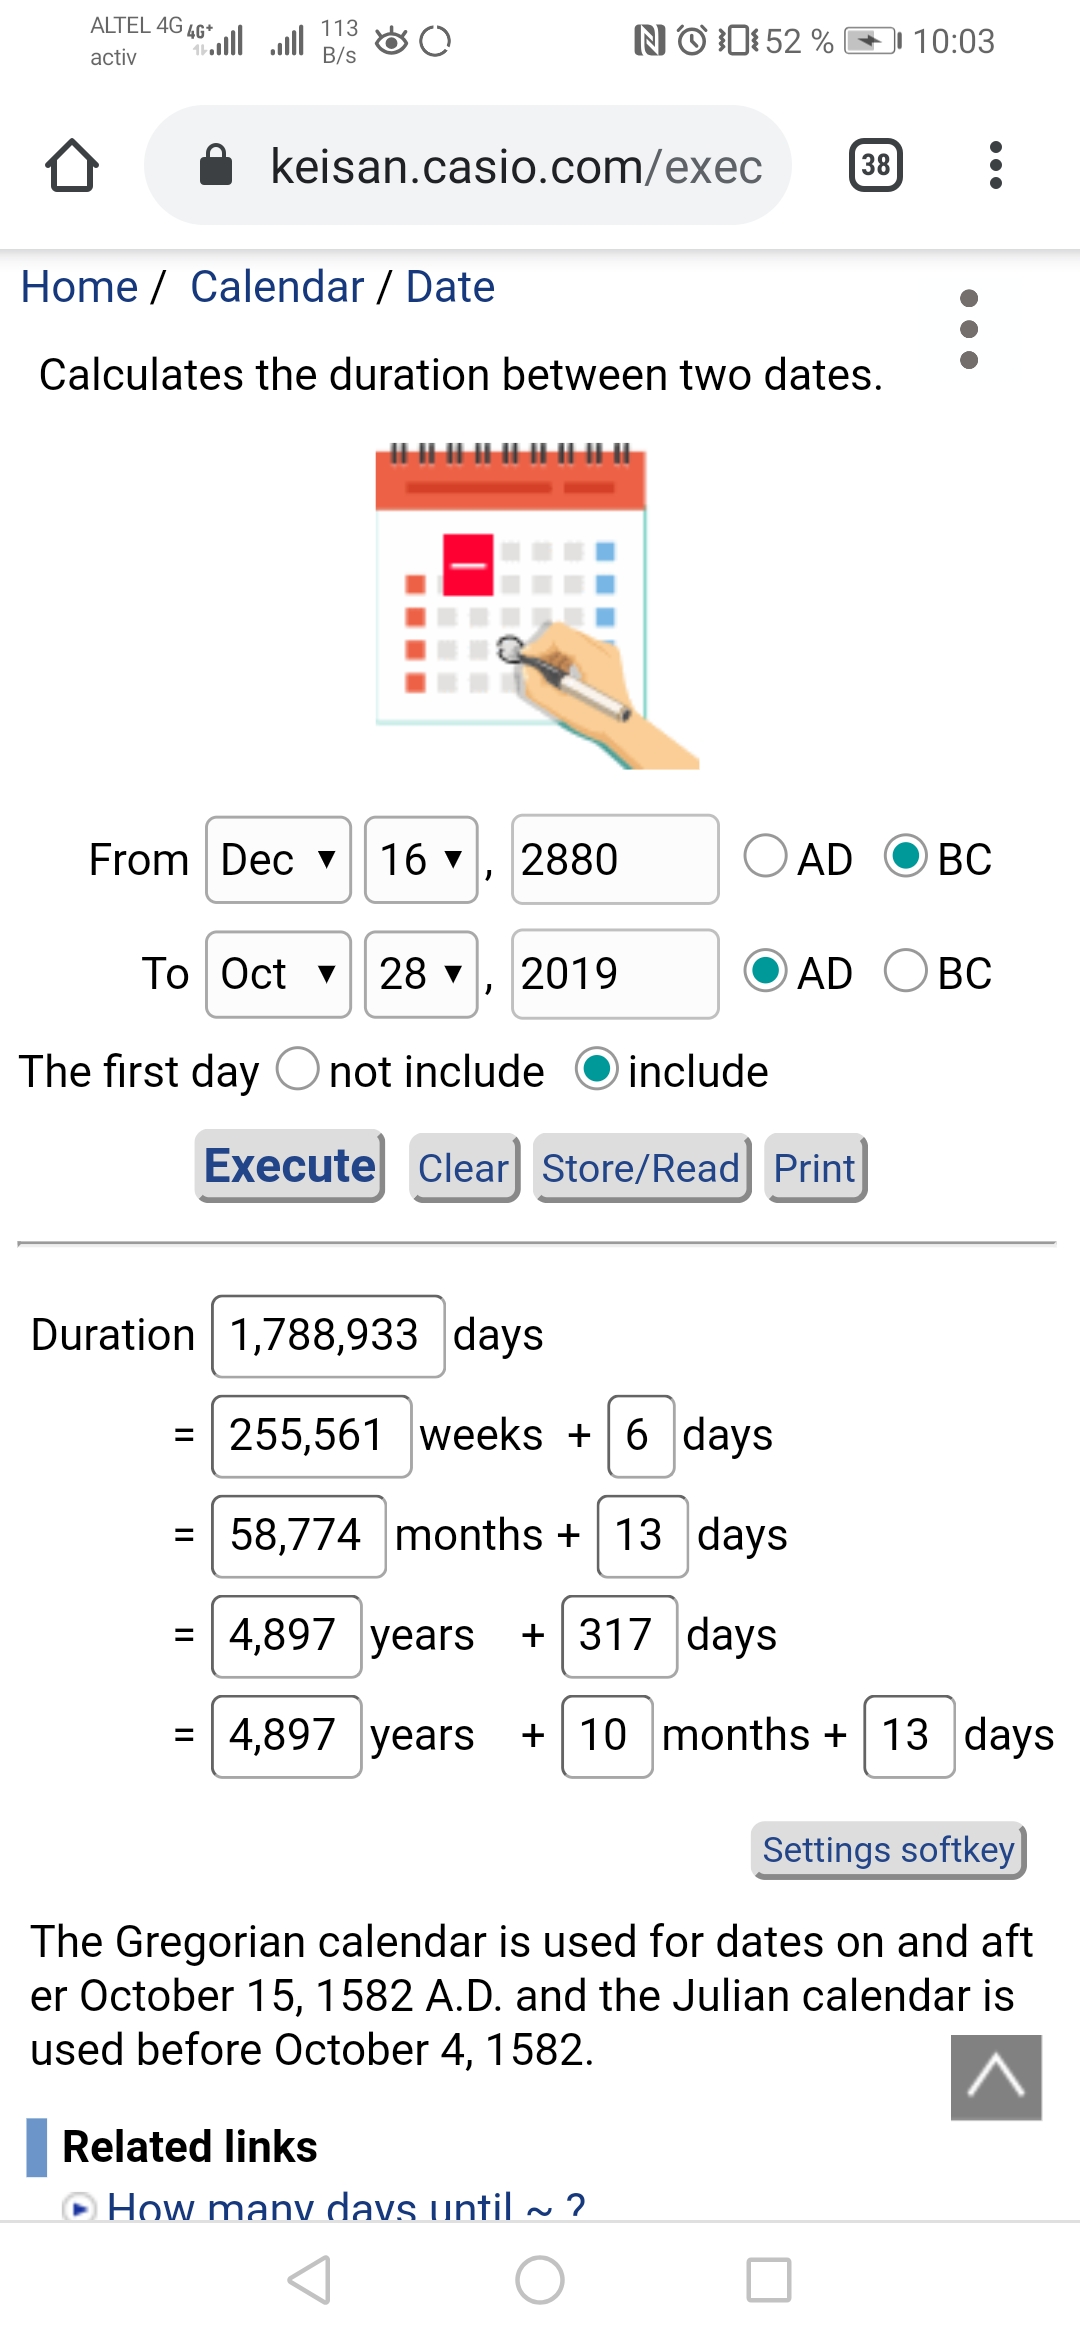Click the Settings softkey button
Image resolution: width=1080 pixels, height=2340 pixels.
889,1850
